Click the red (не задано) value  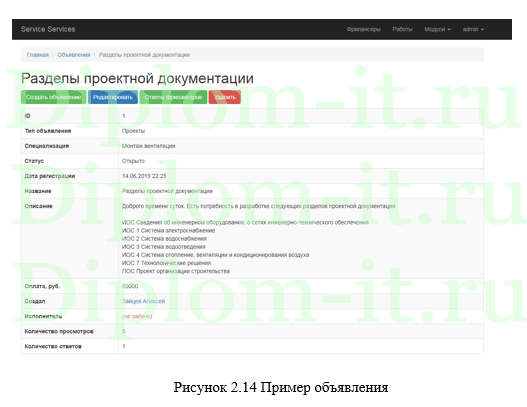click(137, 316)
